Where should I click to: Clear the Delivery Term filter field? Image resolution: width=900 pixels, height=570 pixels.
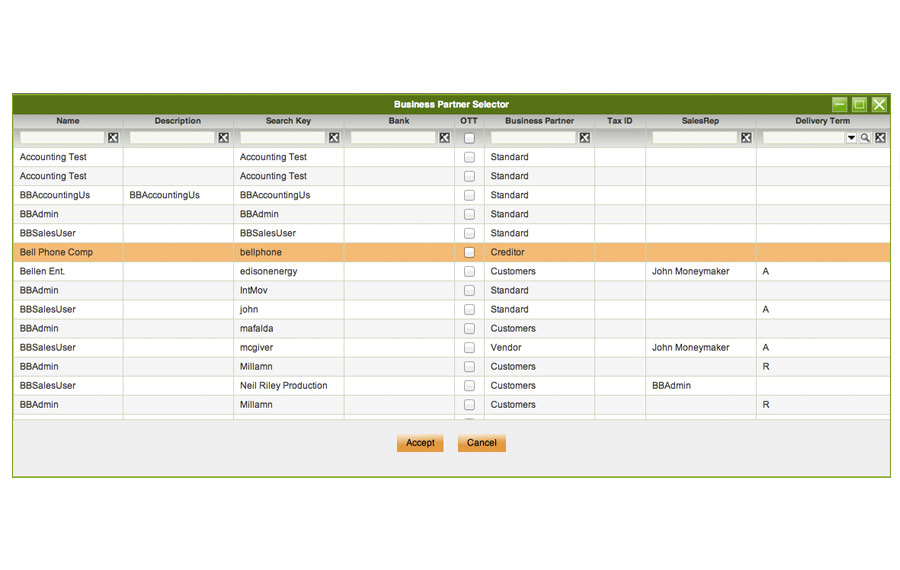point(880,138)
